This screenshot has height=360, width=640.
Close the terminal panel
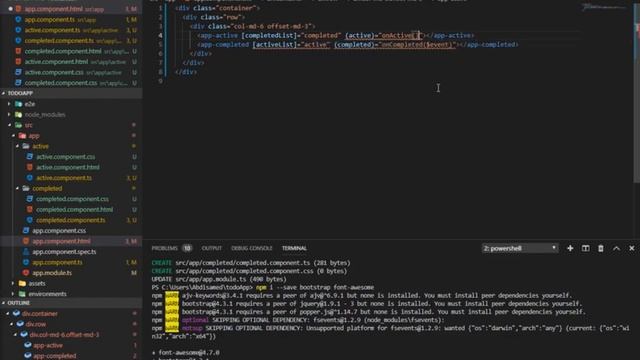631,248
